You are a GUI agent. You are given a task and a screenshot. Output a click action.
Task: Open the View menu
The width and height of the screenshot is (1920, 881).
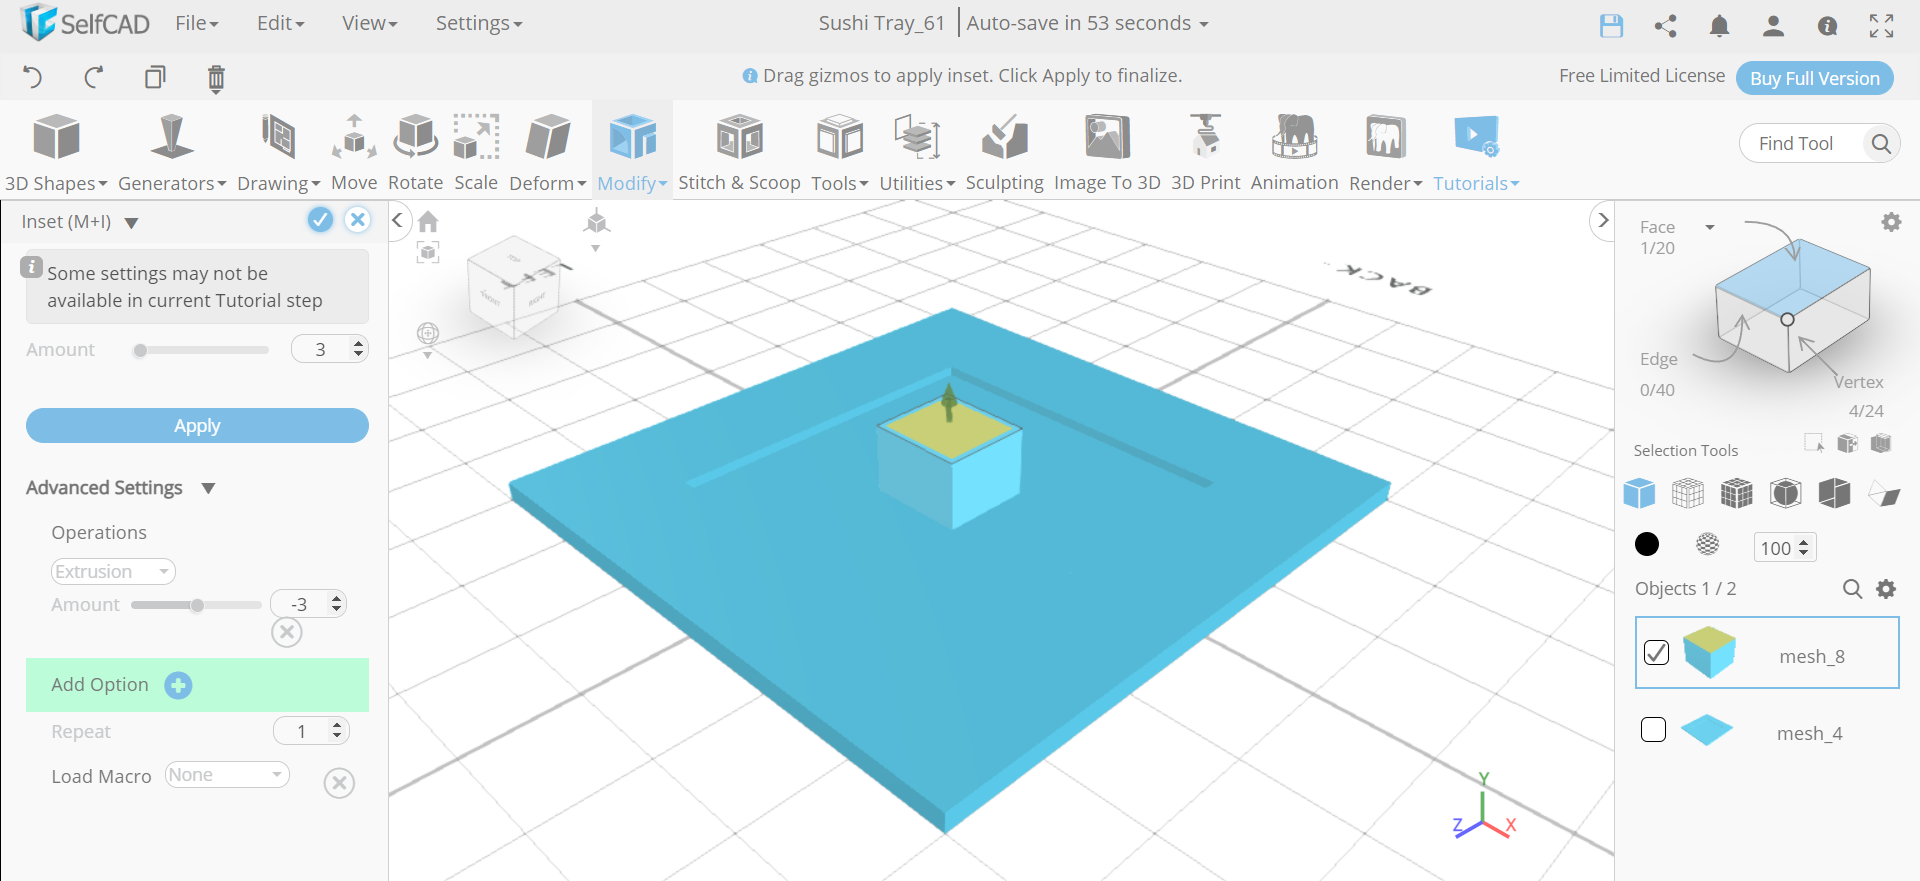[370, 23]
